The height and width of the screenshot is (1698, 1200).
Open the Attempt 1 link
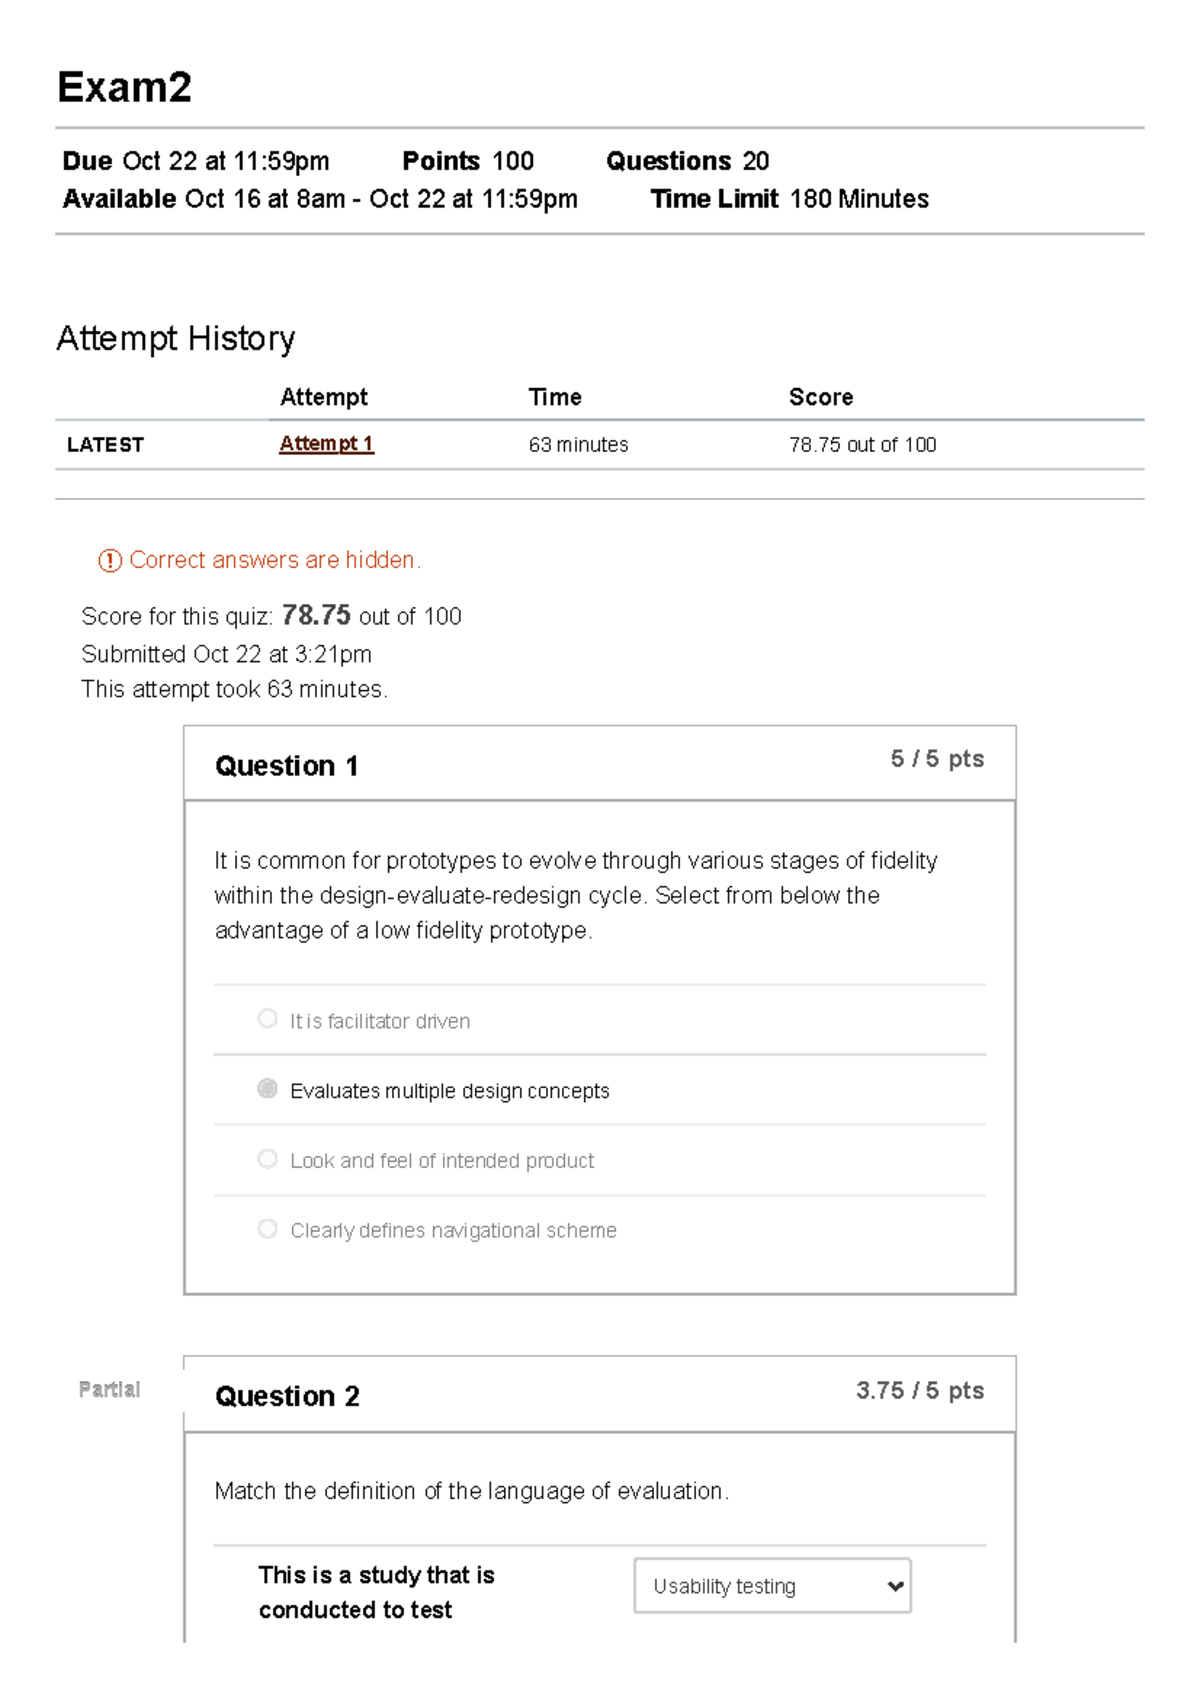point(324,443)
